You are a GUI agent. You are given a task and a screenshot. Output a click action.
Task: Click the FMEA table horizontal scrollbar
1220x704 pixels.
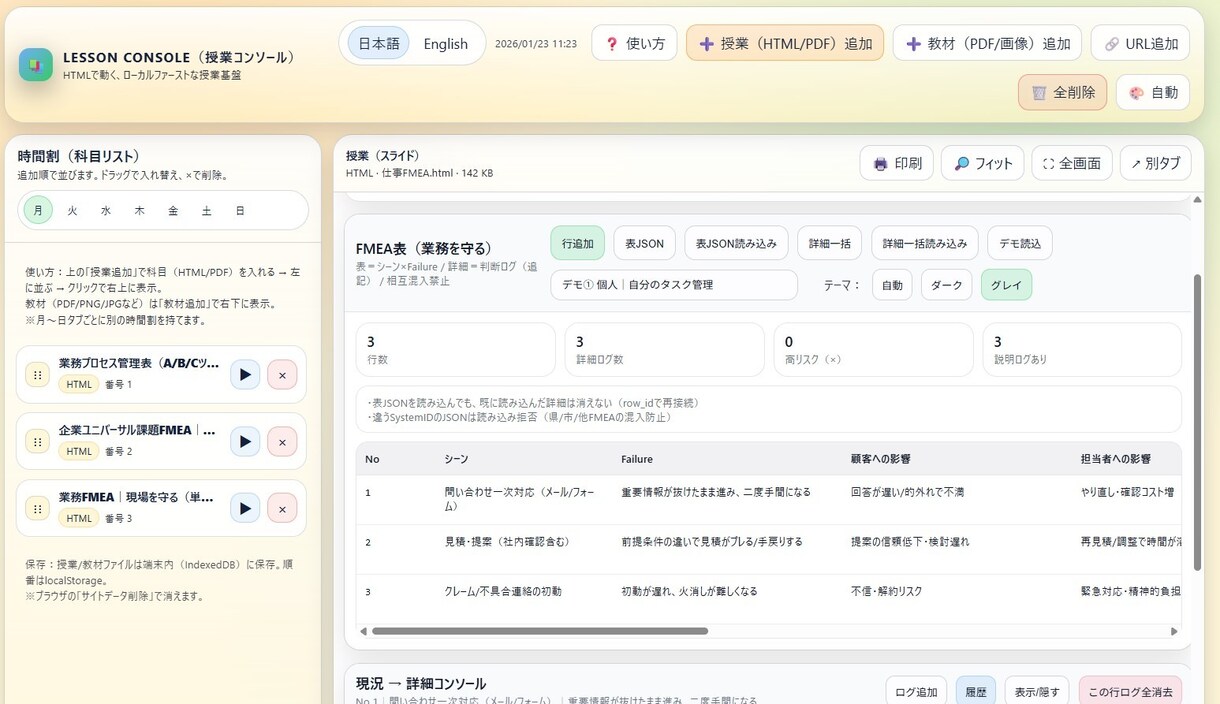pos(540,631)
